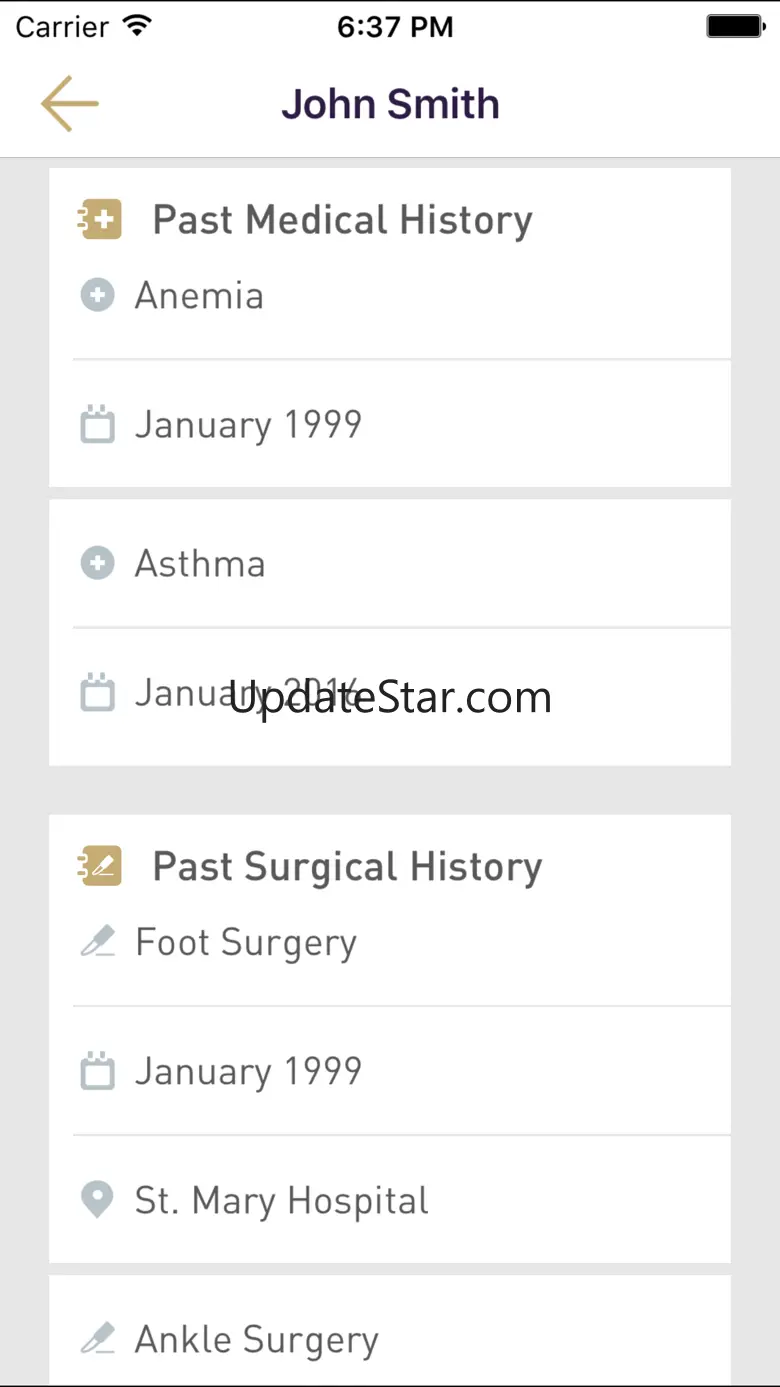
Task: Click the calendar icon on the Asthma date row
Action: pyautogui.click(x=97, y=693)
